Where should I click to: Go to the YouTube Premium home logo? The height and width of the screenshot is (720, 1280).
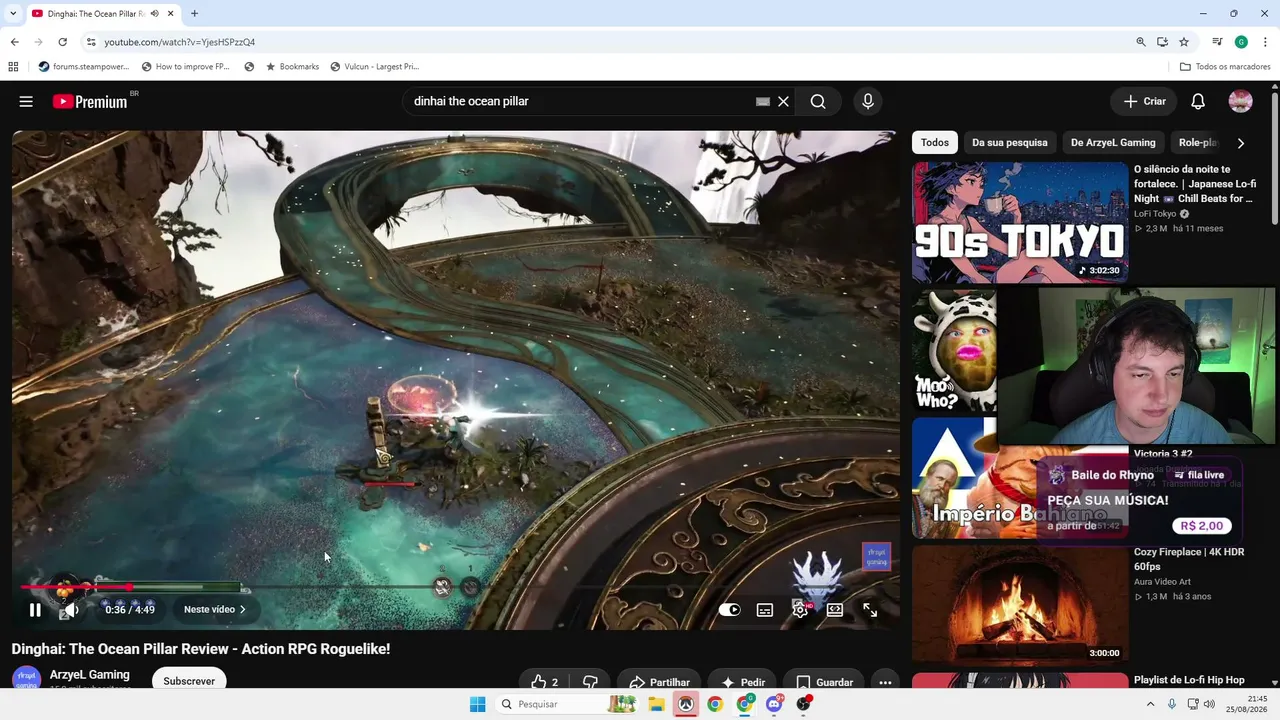tap(92, 101)
